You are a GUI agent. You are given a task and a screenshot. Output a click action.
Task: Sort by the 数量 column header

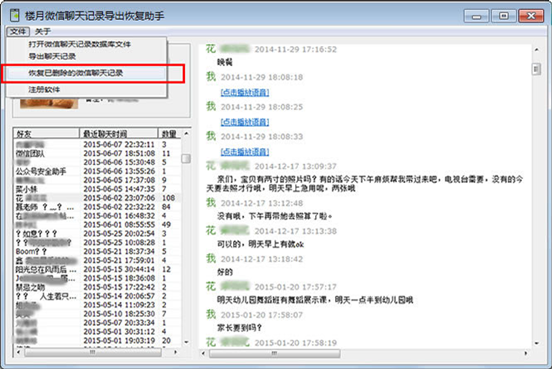[x=169, y=133]
